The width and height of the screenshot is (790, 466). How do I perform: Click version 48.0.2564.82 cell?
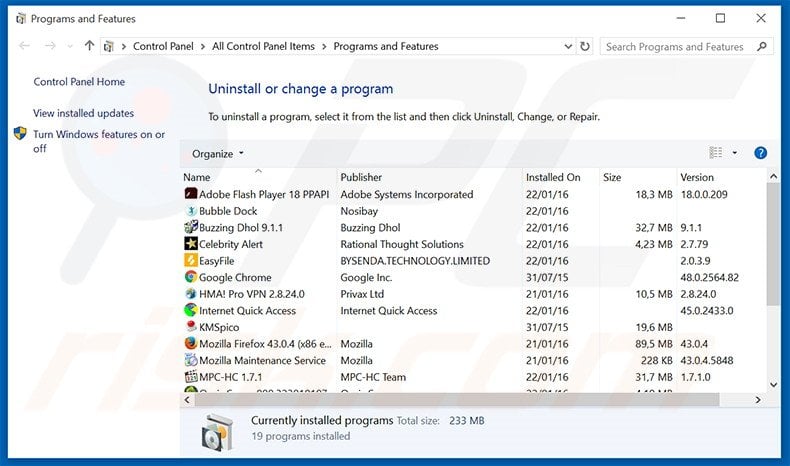pyautogui.click(x=709, y=278)
